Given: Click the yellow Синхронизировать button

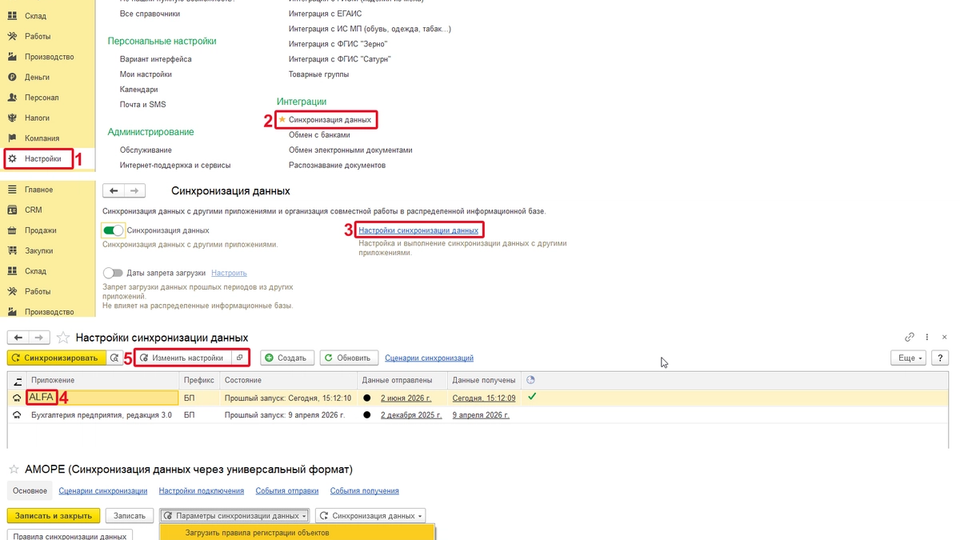Looking at the screenshot, I should pos(56,358).
